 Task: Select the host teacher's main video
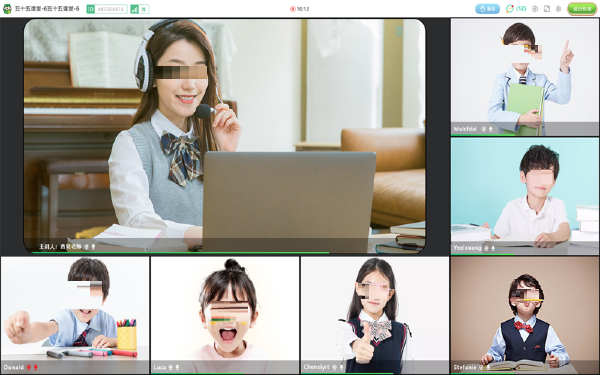[225, 136]
